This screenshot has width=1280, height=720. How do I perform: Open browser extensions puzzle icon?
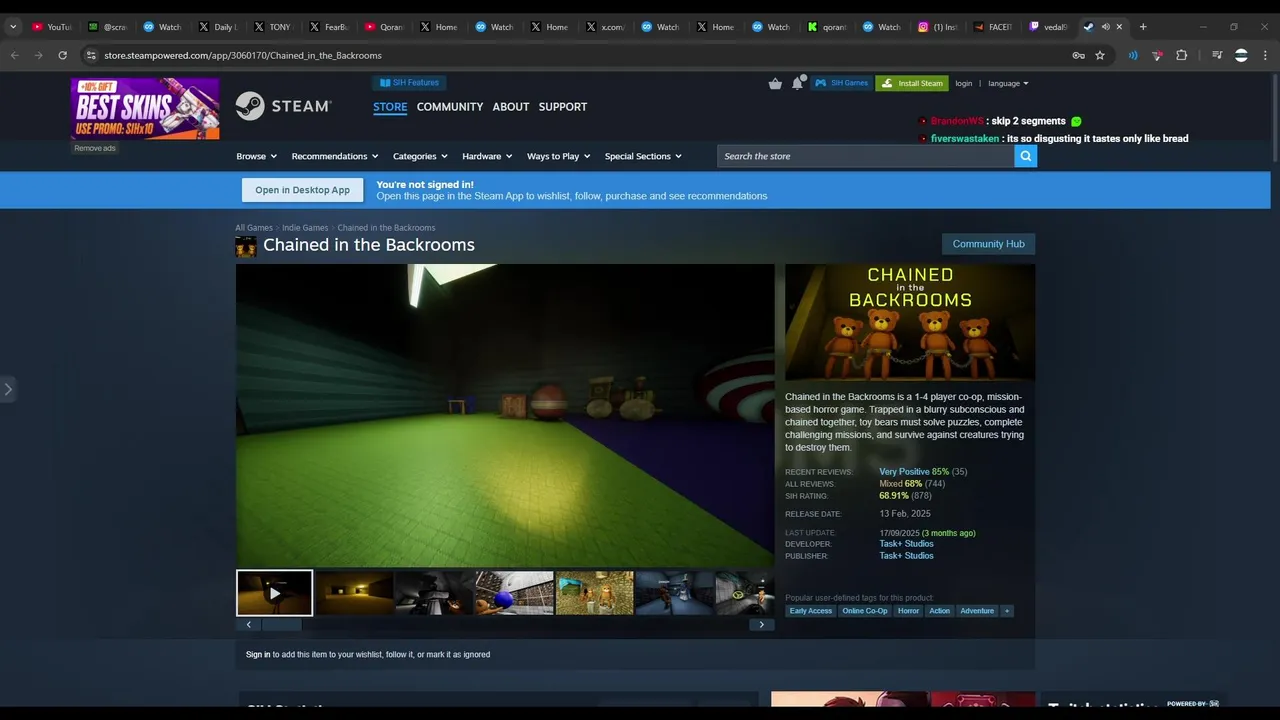1181,55
